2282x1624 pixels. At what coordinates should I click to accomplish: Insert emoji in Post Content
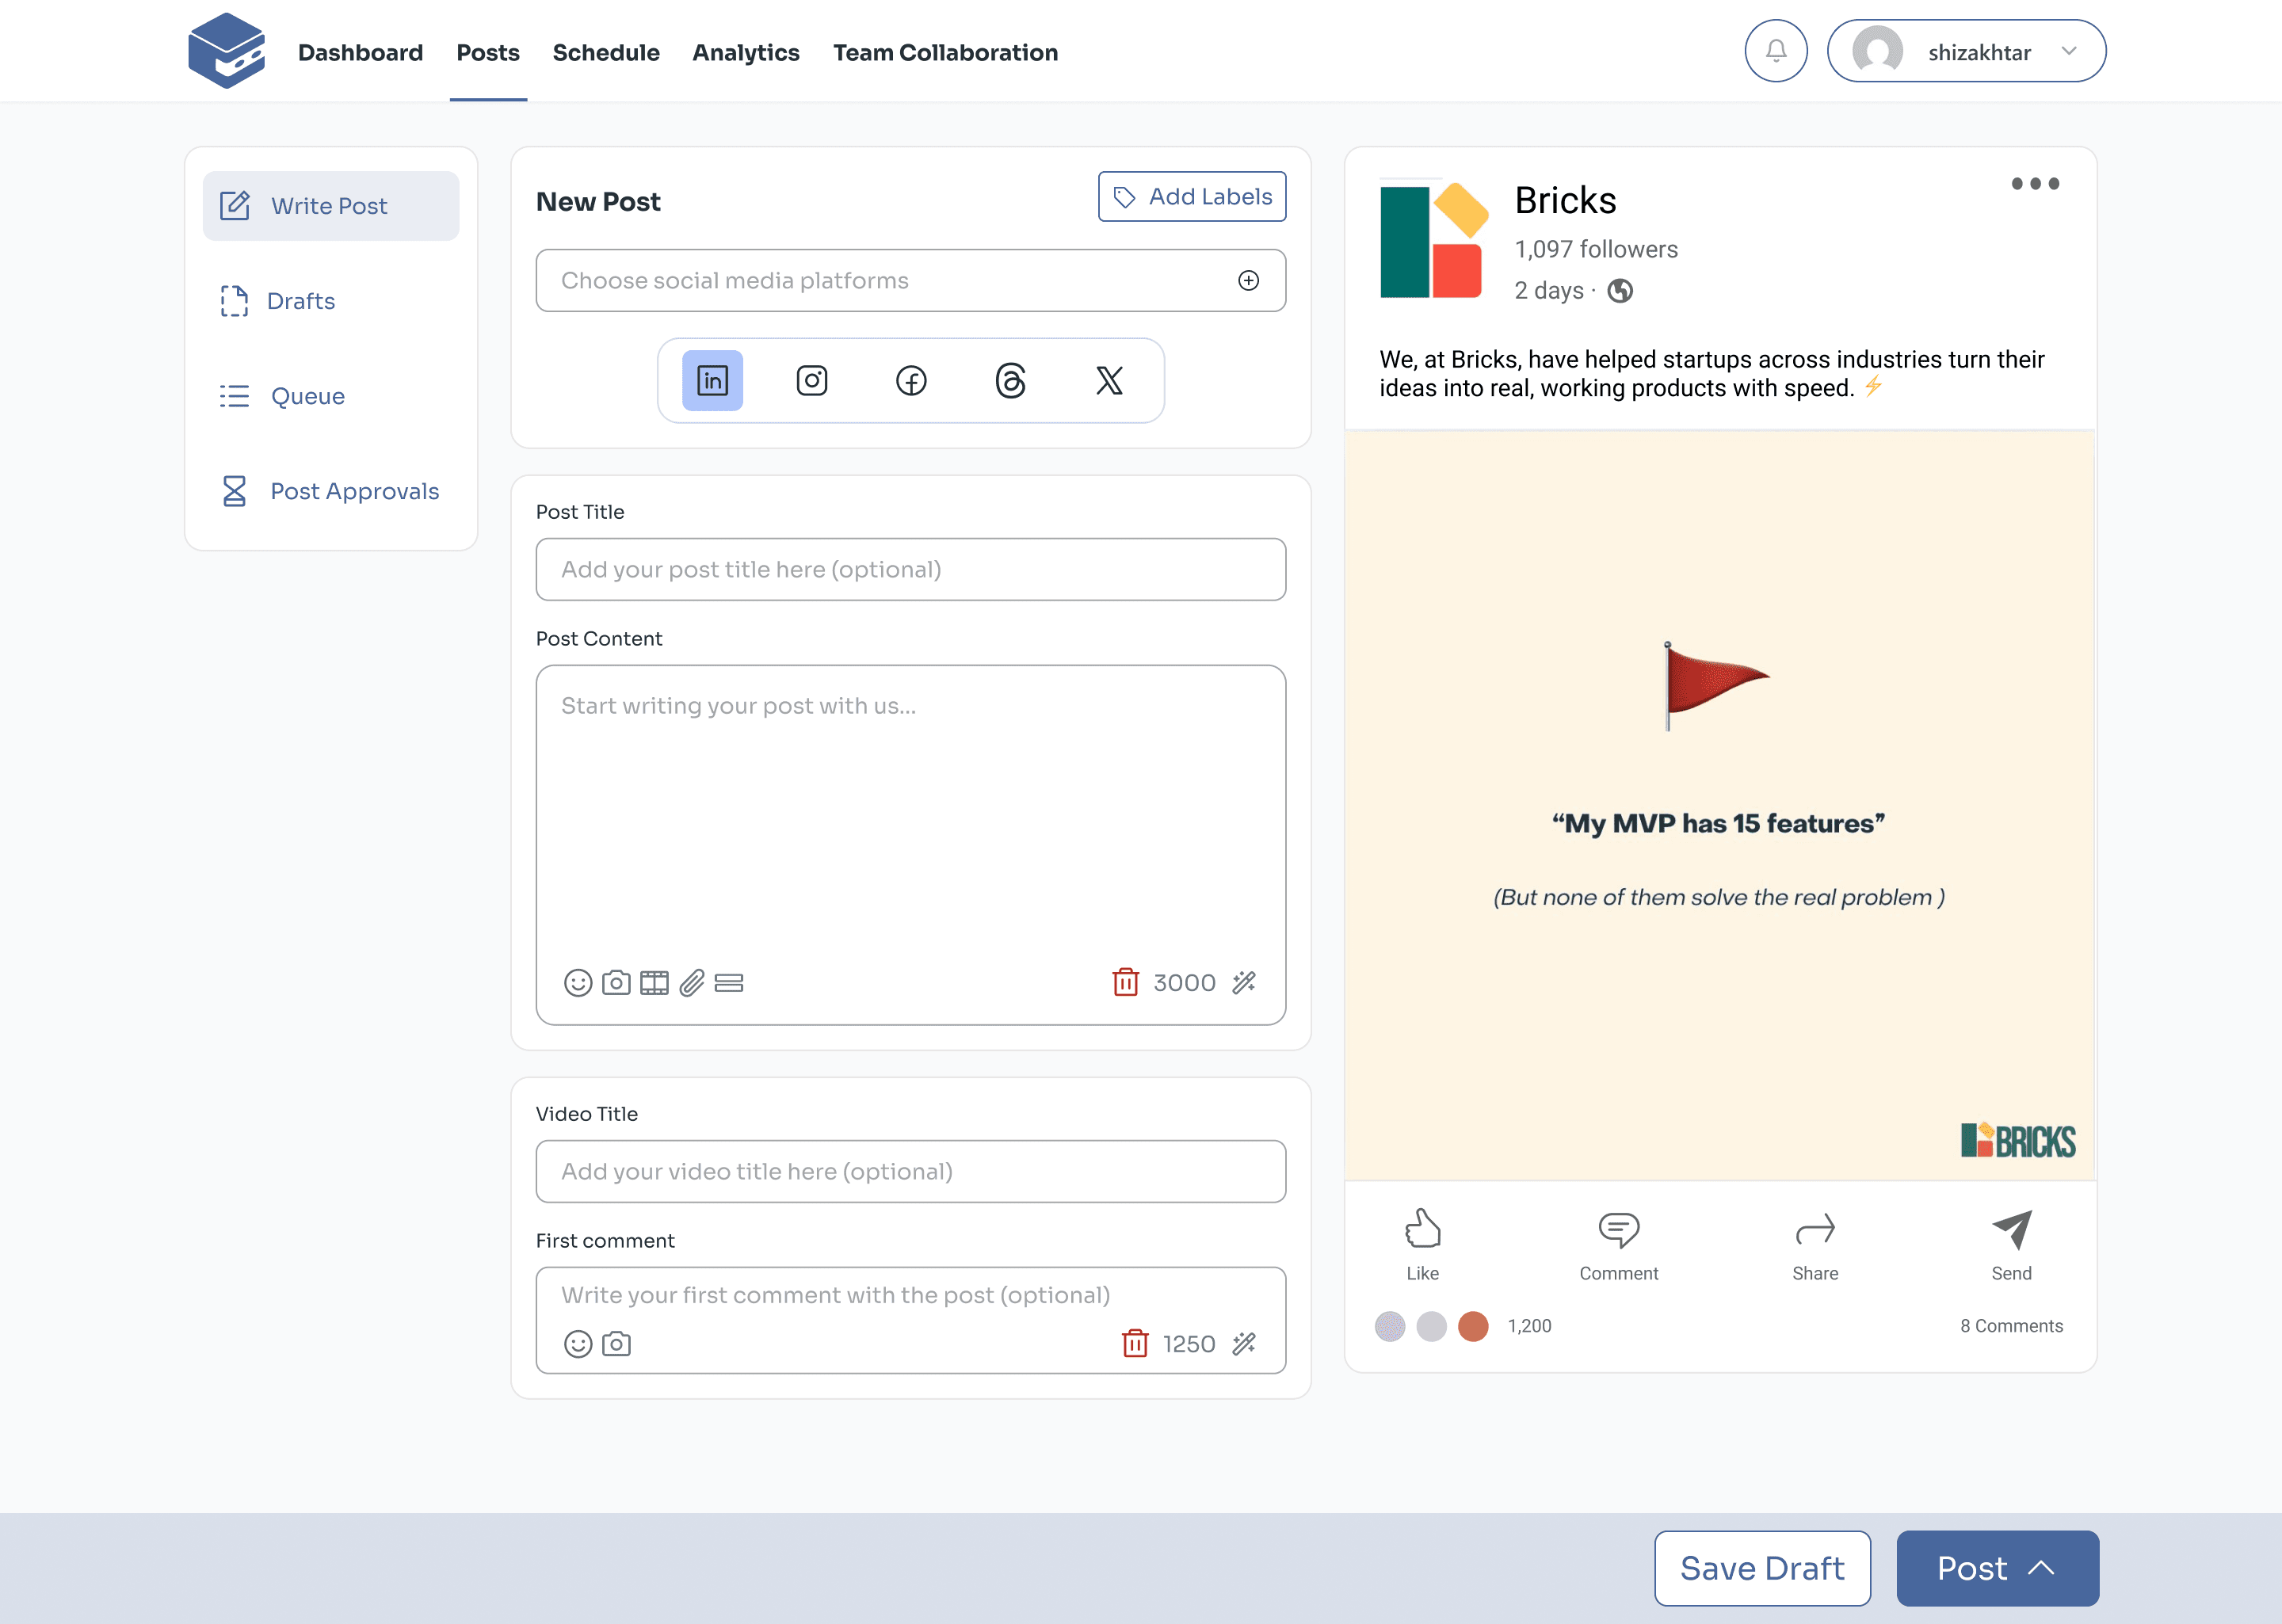click(577, 983)
